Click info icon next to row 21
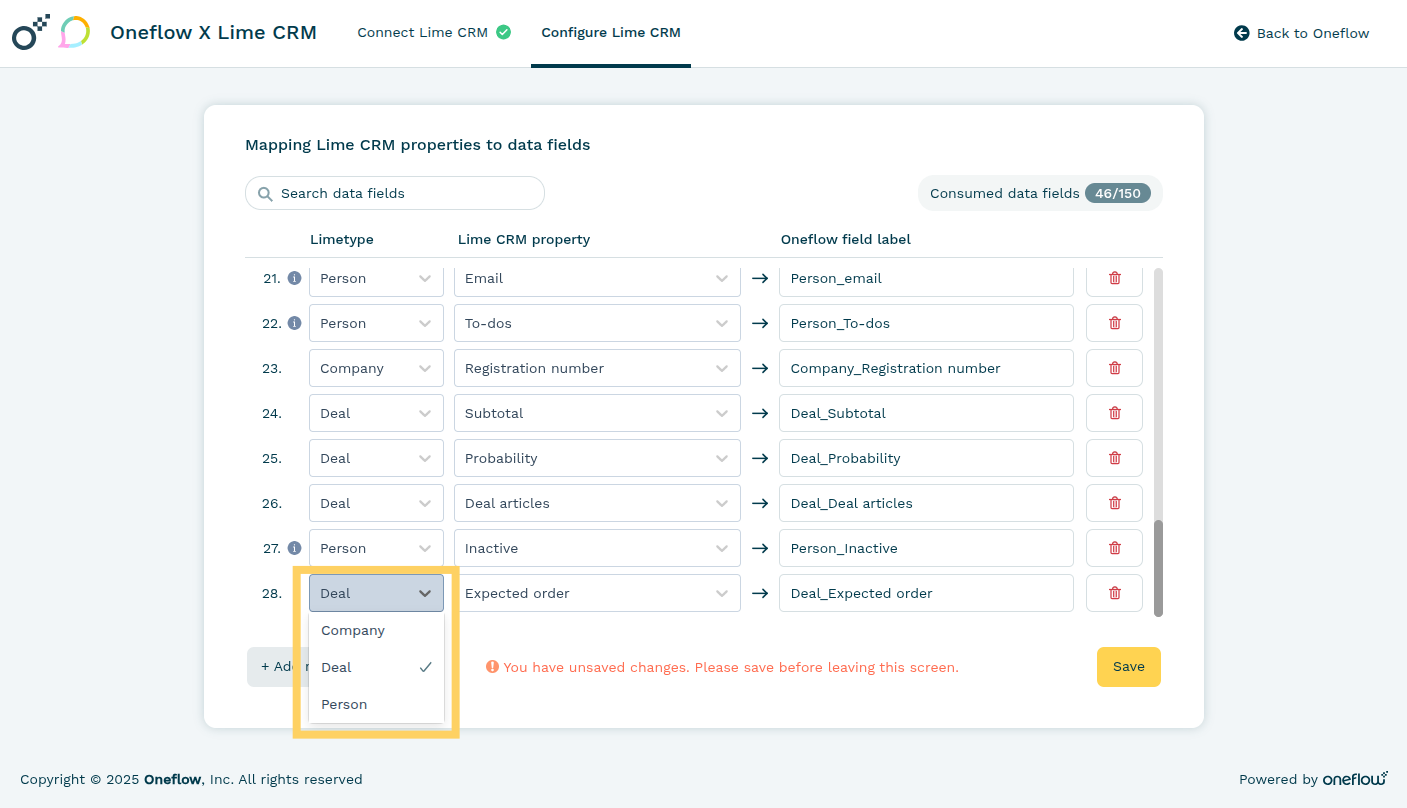Image resolution: width=1407 pixels, height=808 pixels. coord(294,278)
